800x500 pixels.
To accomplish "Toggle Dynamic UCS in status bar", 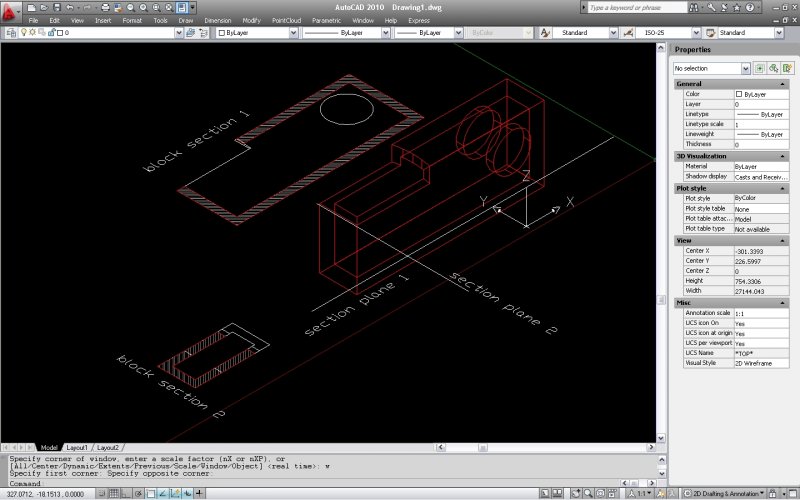I will 175,493.
